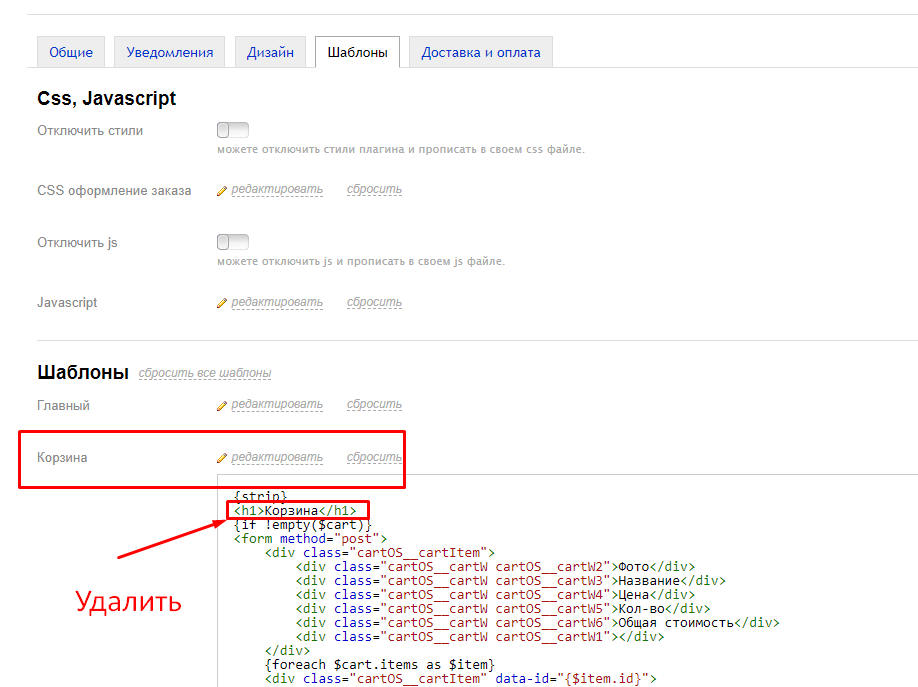Viewport: 918px width, 687px height.
Task: Click сбросить for CSS оформление заказа
Action: coord(374,189)
